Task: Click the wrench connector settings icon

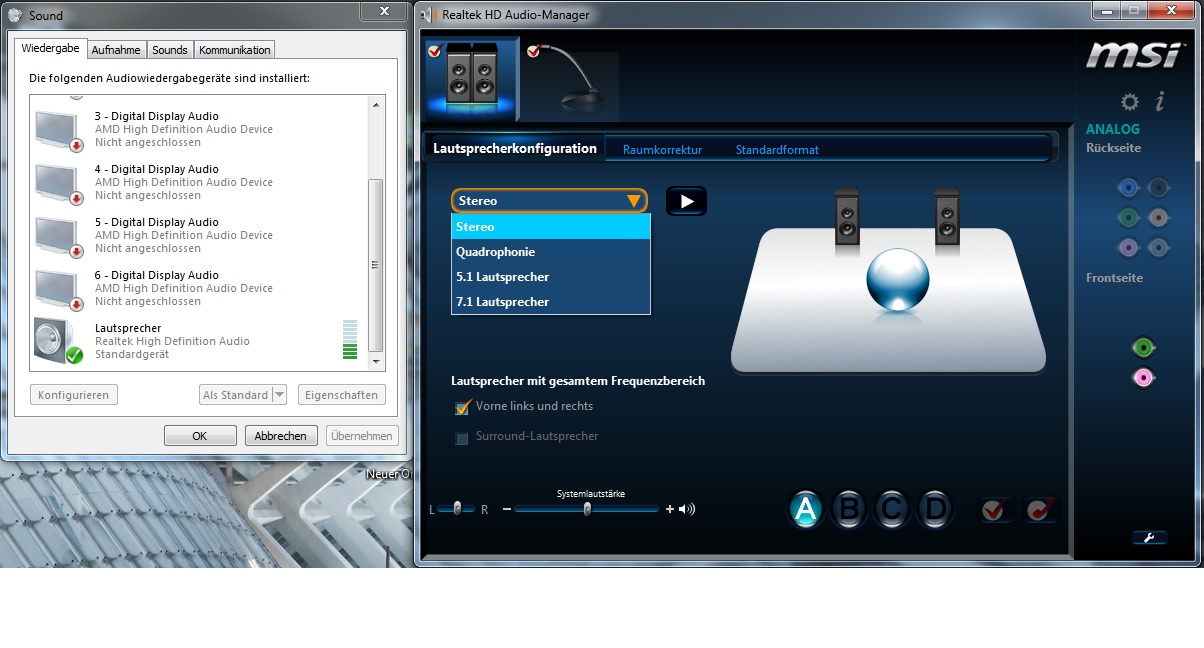Action: click(1149, 537)
